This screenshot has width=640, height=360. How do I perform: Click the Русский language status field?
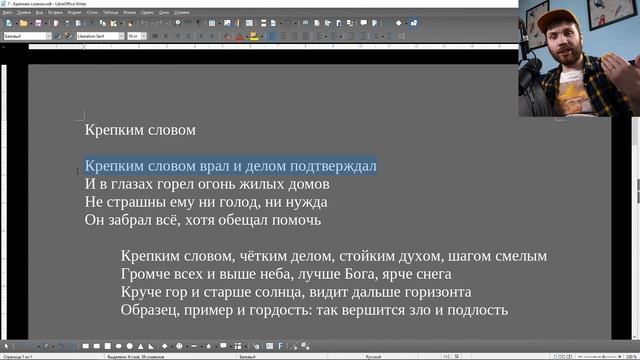(373, 357)
